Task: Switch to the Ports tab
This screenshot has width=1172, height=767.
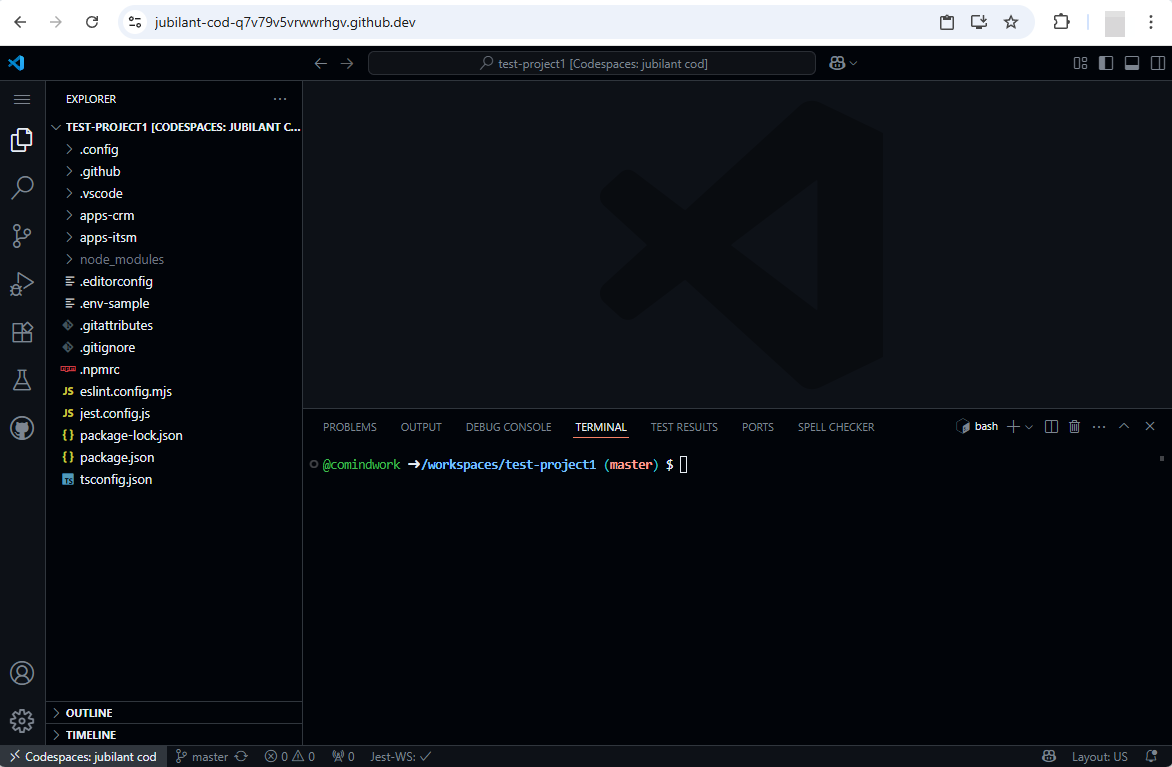Action: coord(757,427)
